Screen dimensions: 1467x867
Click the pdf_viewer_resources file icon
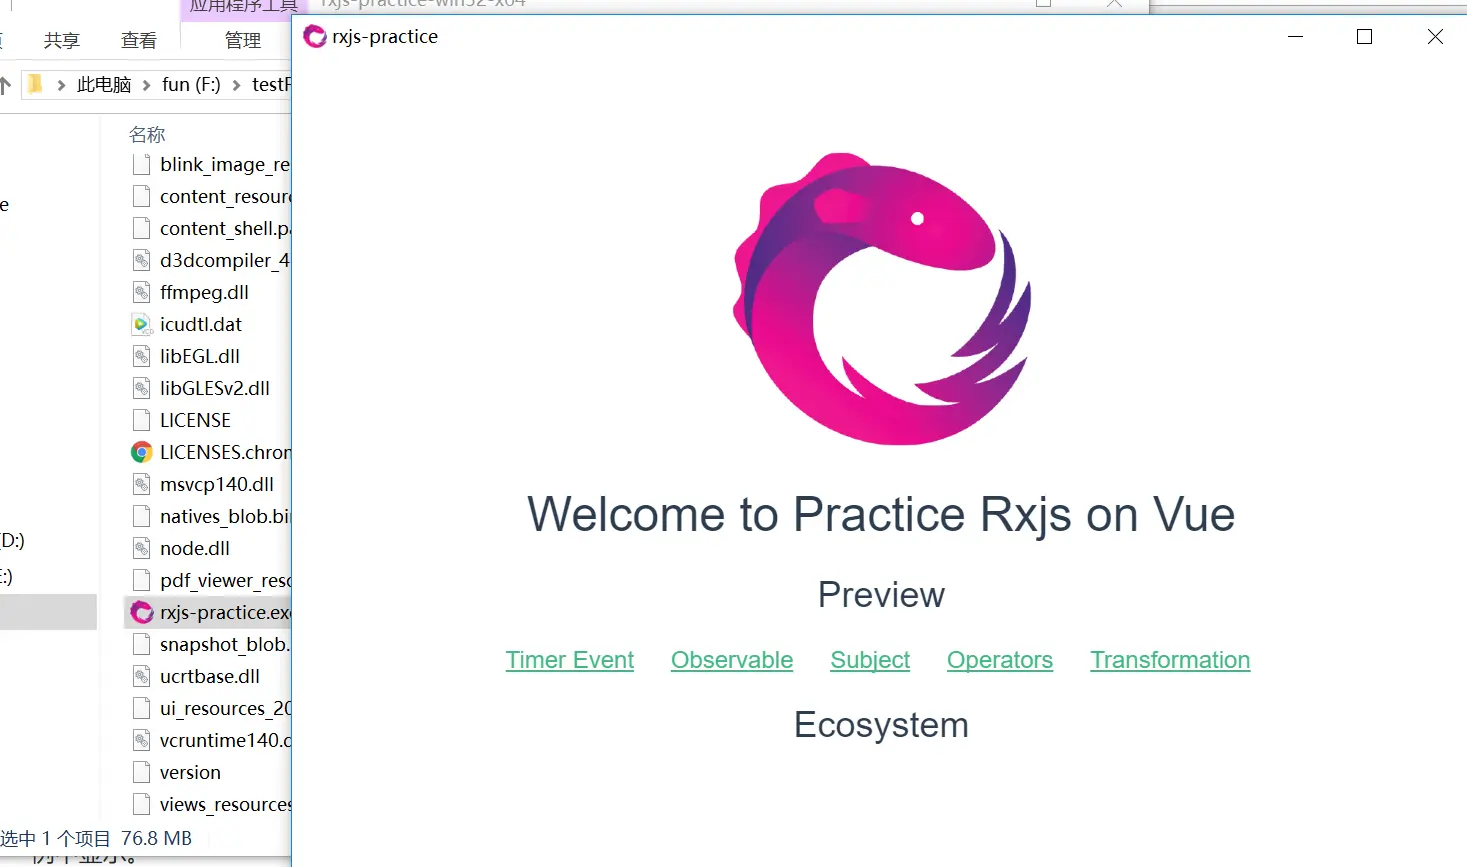(142, 580)
